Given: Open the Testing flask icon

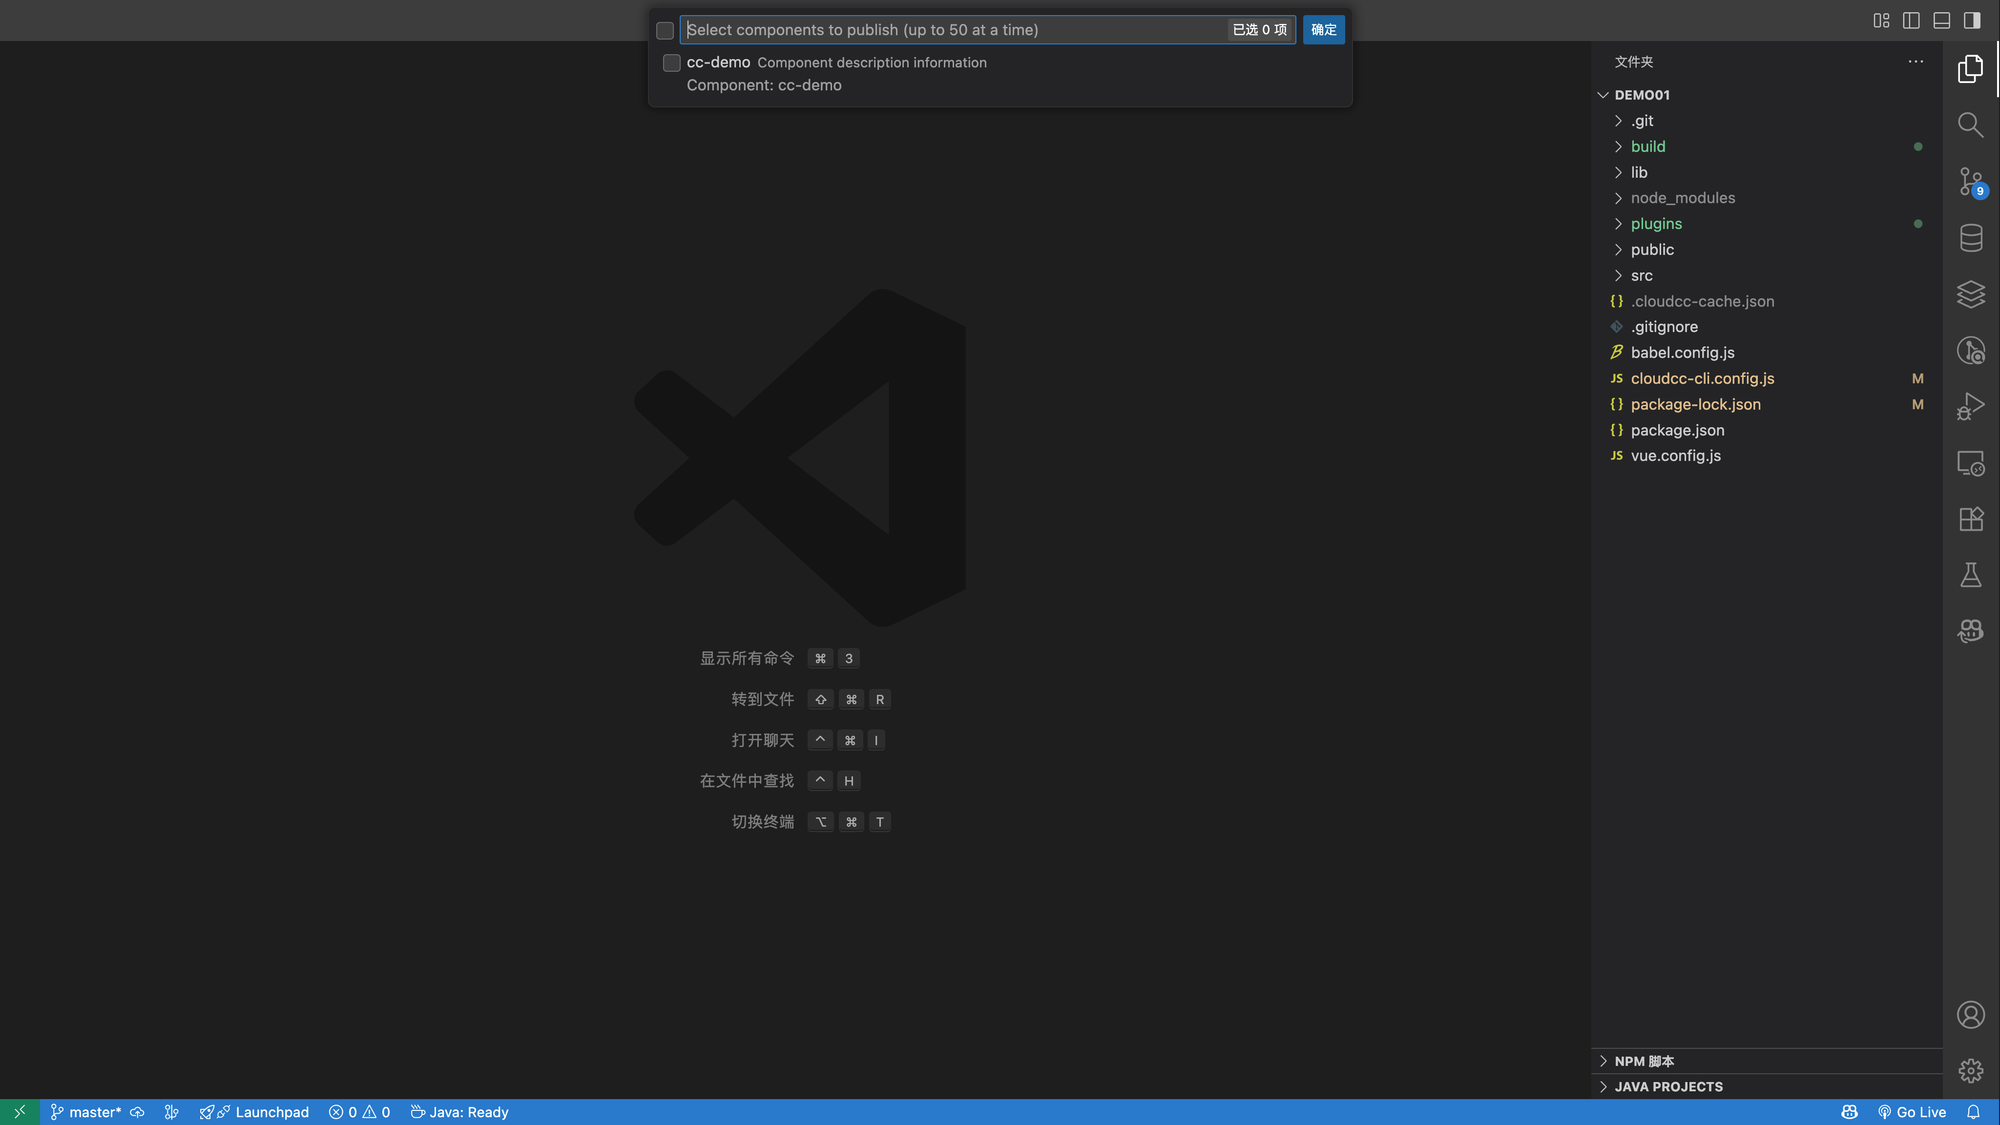Looking at the screenshot, I should click(x=1970, y=575).
